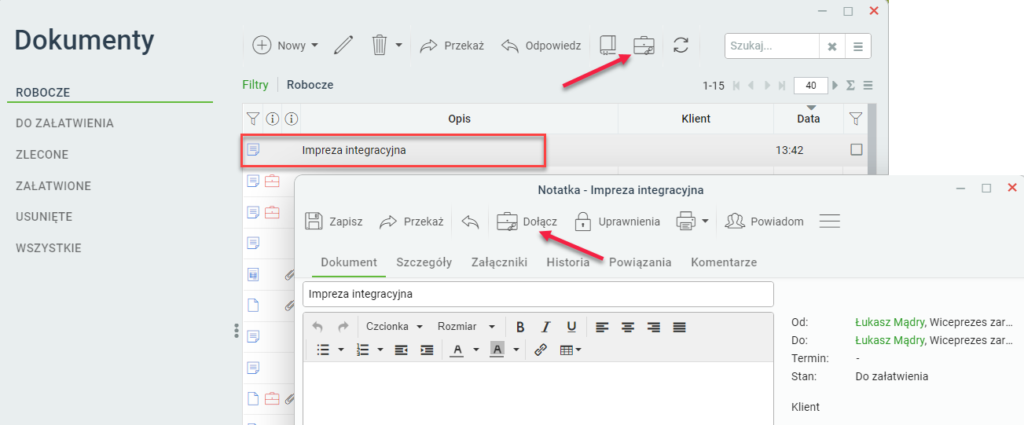Open the Rozmiar font size dropdown
This screenshot has height=425, width=1024.
pos(466,326)
